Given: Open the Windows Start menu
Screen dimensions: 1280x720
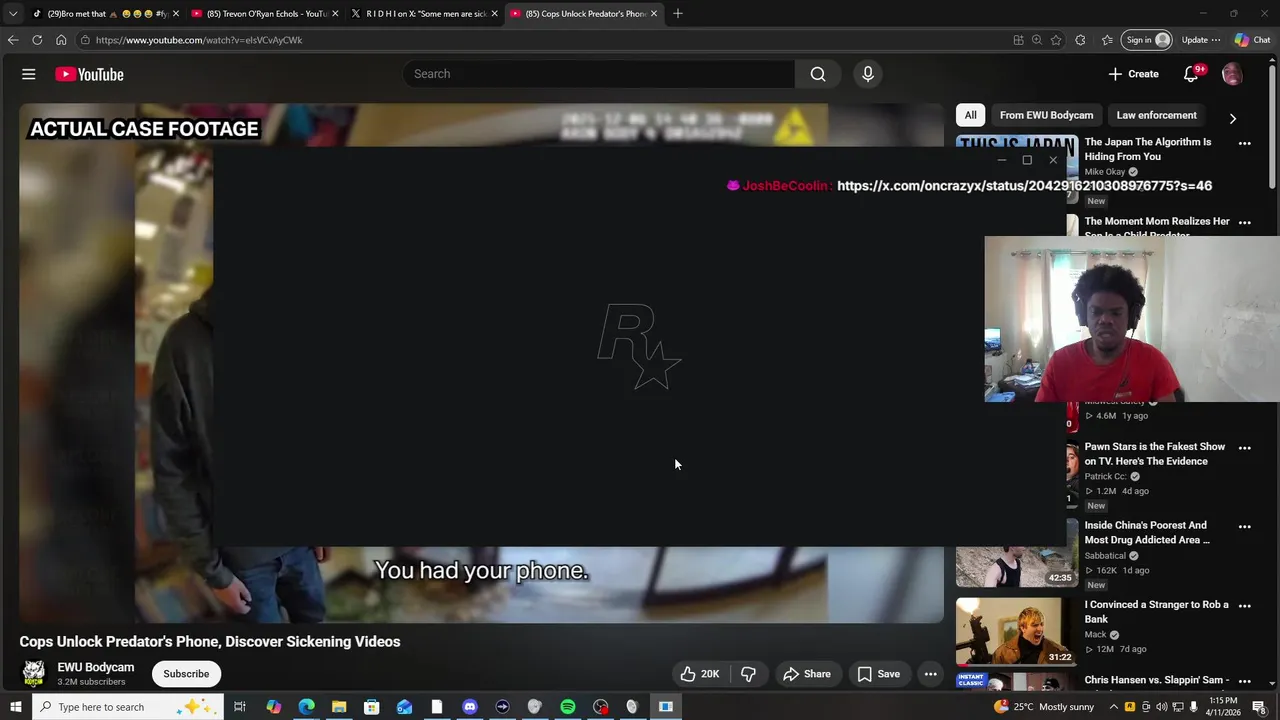Looking at the screenshot, I should (15, 707).
